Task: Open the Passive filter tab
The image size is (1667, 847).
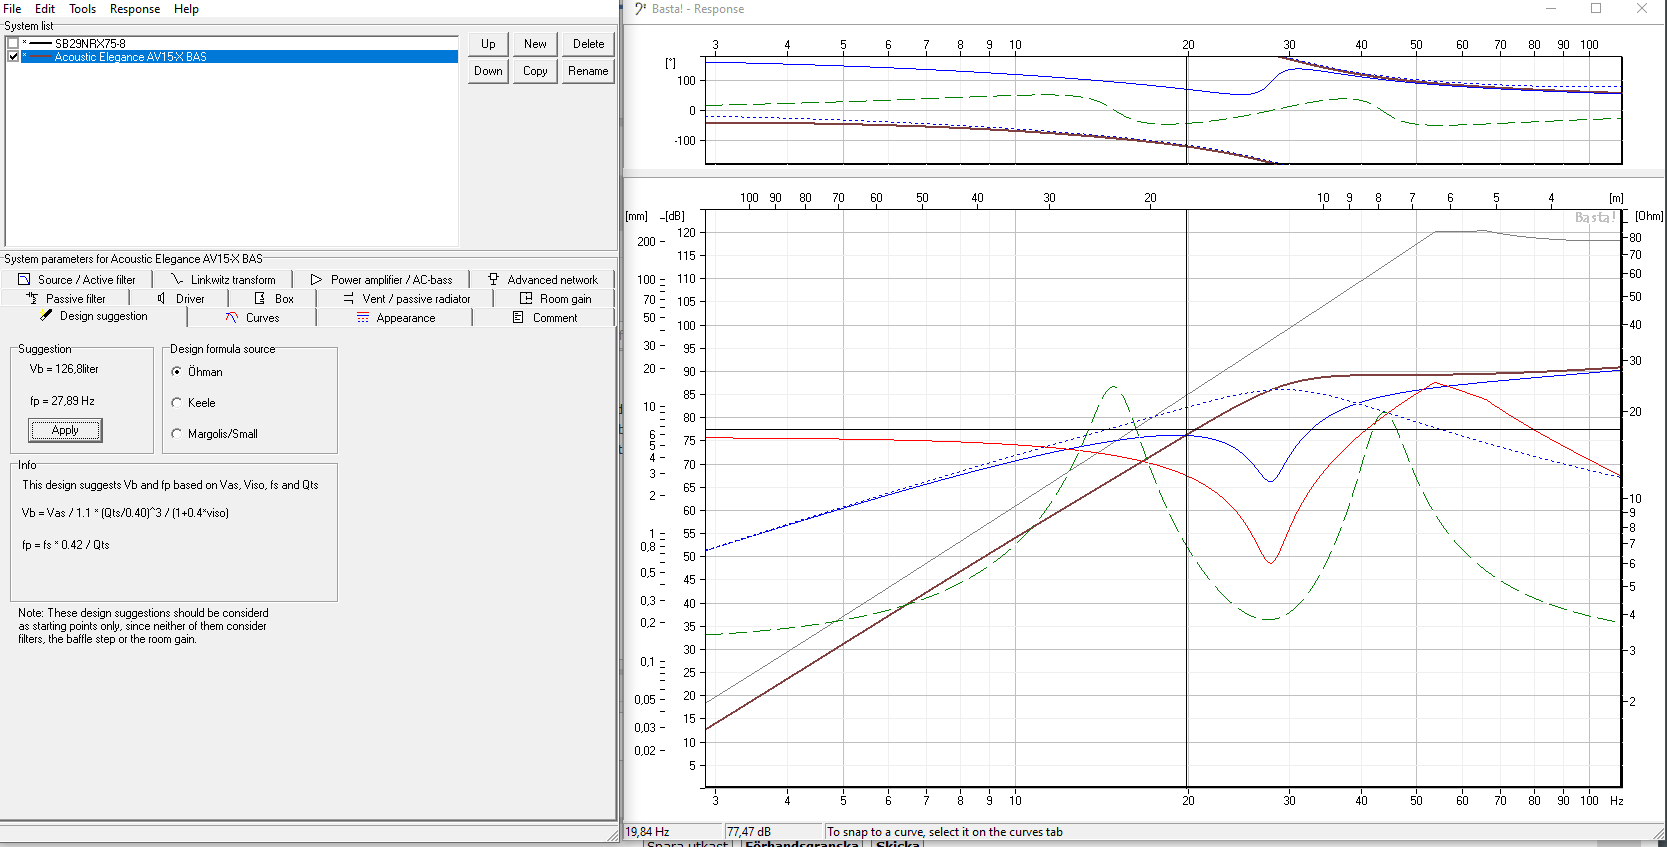Action: point(66,299)
